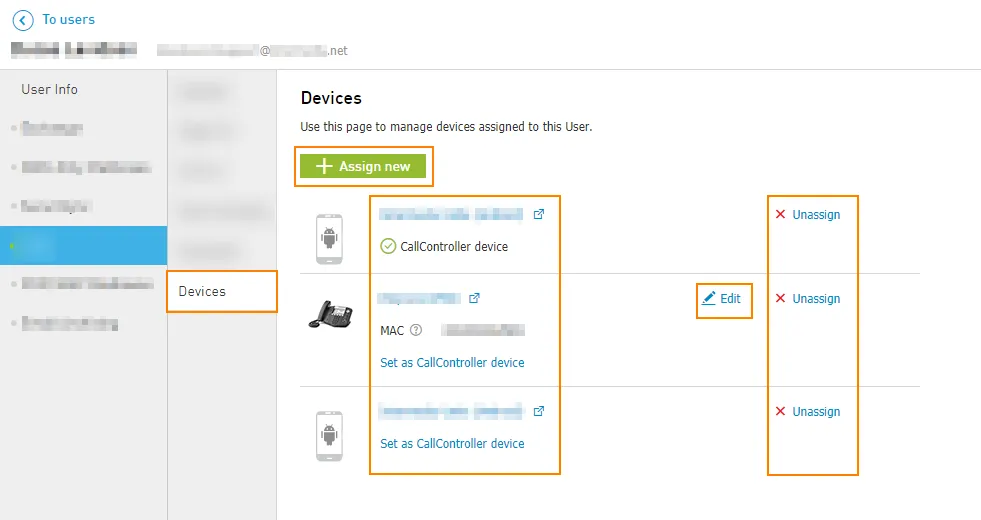Go back using the To users arrow icon
This screenshot has width=981, height=520.
tap(23, 21)
